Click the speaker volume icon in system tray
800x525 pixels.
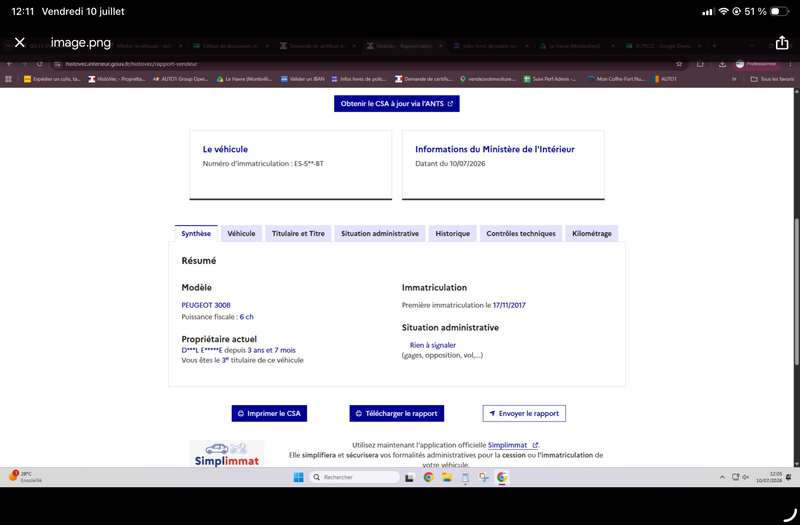point(745,477)
